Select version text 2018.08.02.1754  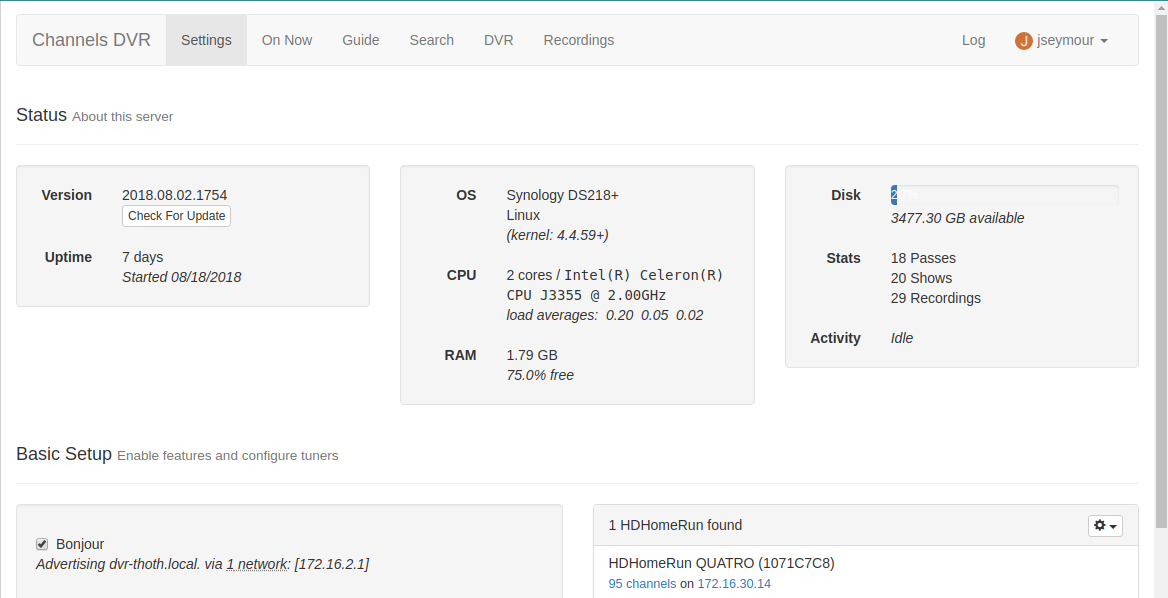[x=174, y=195]
